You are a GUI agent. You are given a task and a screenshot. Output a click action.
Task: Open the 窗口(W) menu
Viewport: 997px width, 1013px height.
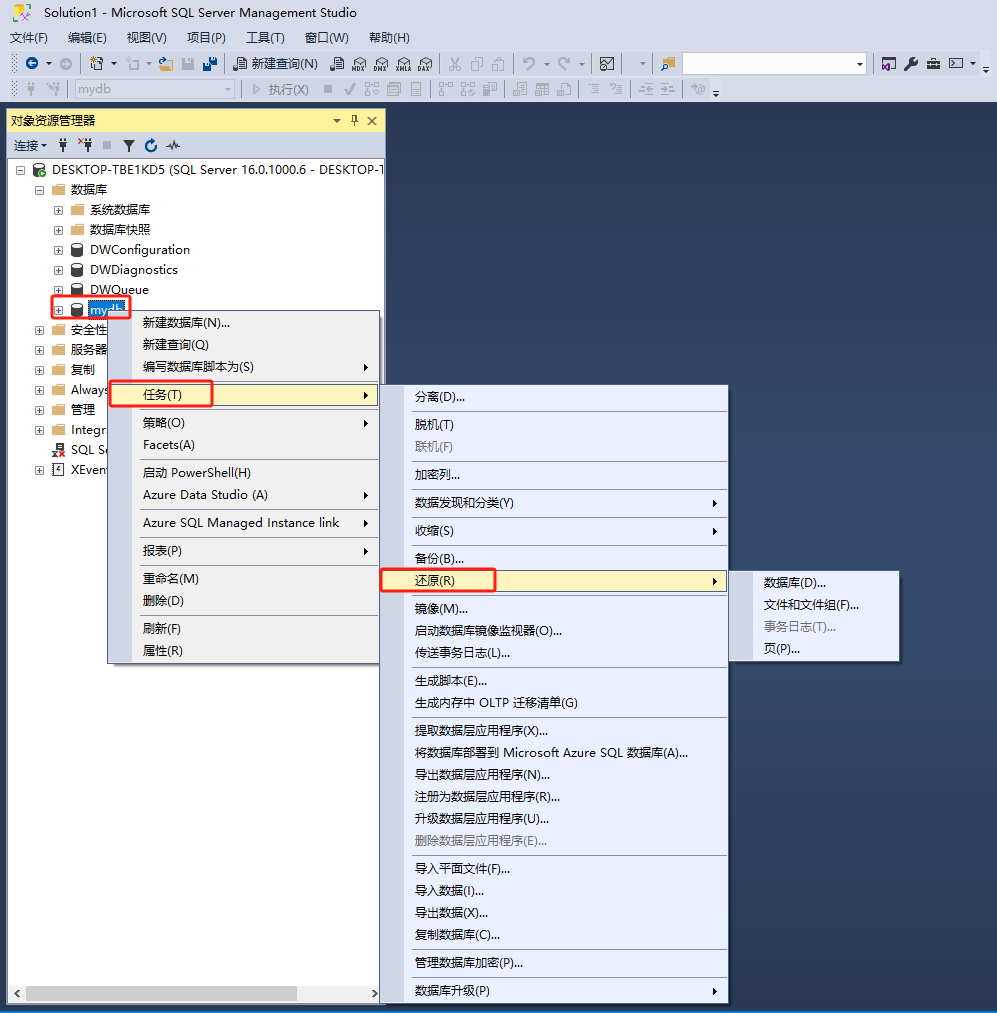326,37
